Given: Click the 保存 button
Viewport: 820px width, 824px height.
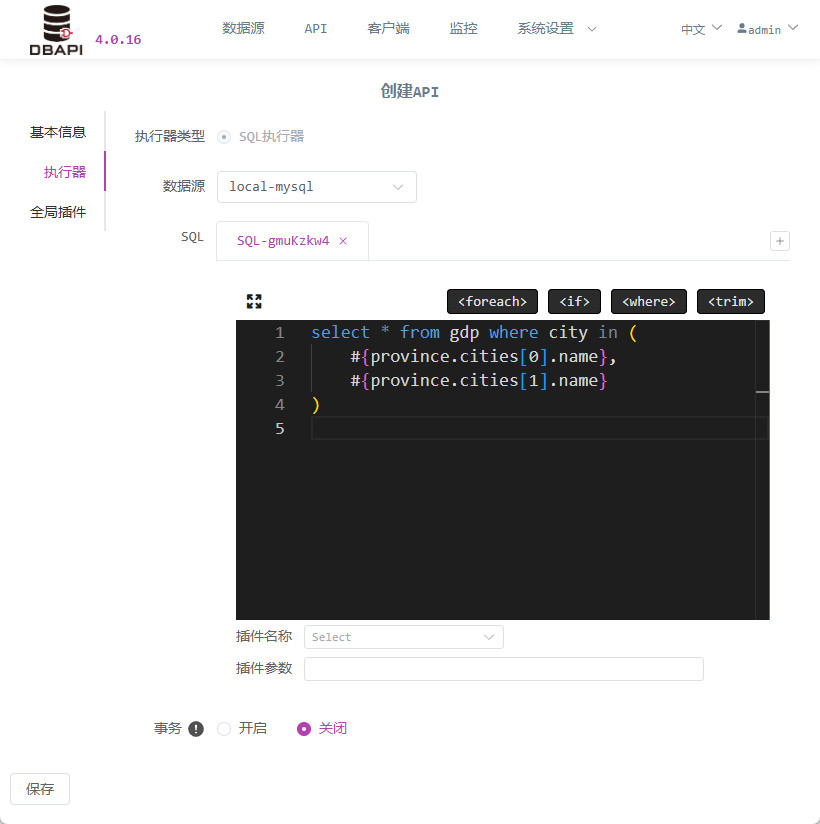Looking at the screenshot, I should click(x=40, y=789).
